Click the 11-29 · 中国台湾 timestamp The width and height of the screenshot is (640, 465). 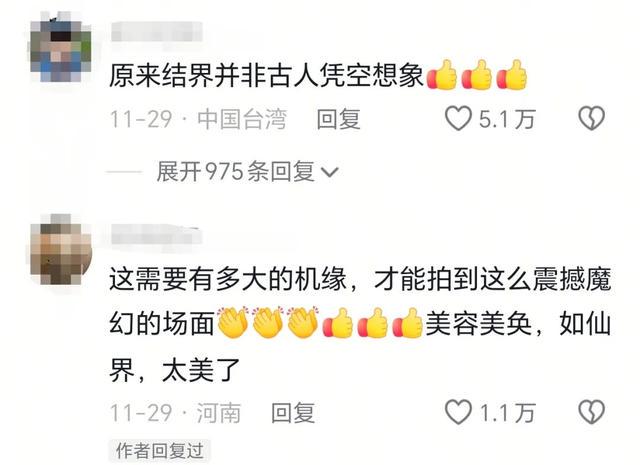[198, 119]
